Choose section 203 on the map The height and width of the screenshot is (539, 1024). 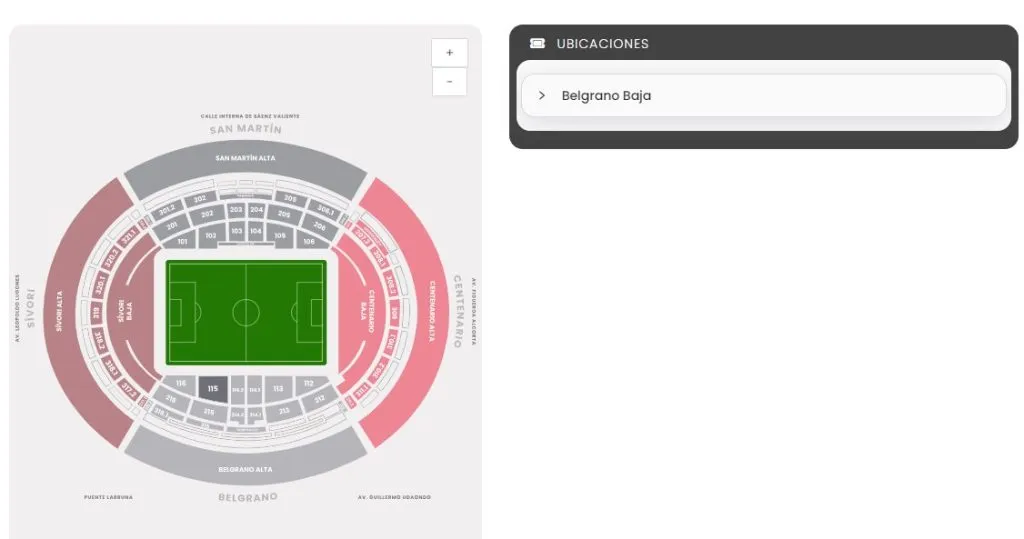(x=236, y=210)
